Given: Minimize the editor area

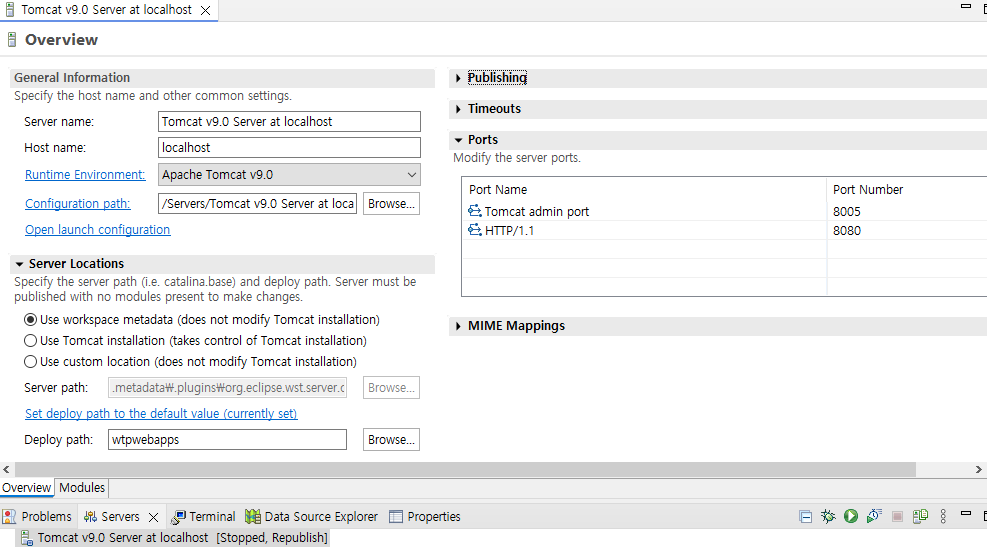Looking at the screenshot, I should pos(966,6).
